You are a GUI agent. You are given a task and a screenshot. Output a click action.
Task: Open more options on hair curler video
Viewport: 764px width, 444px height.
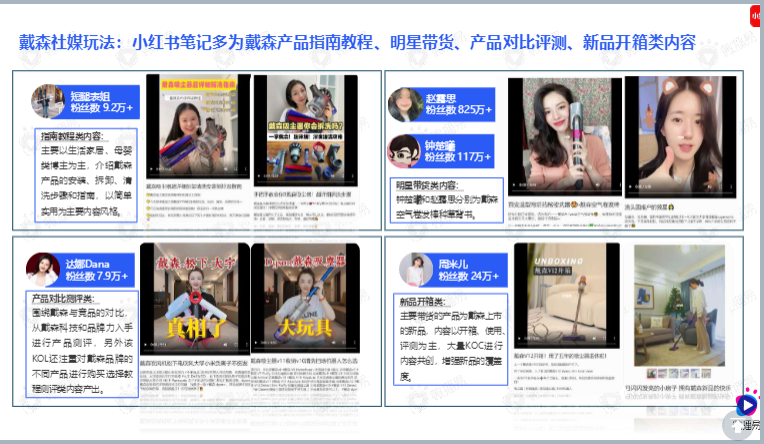tap(619, 185)
